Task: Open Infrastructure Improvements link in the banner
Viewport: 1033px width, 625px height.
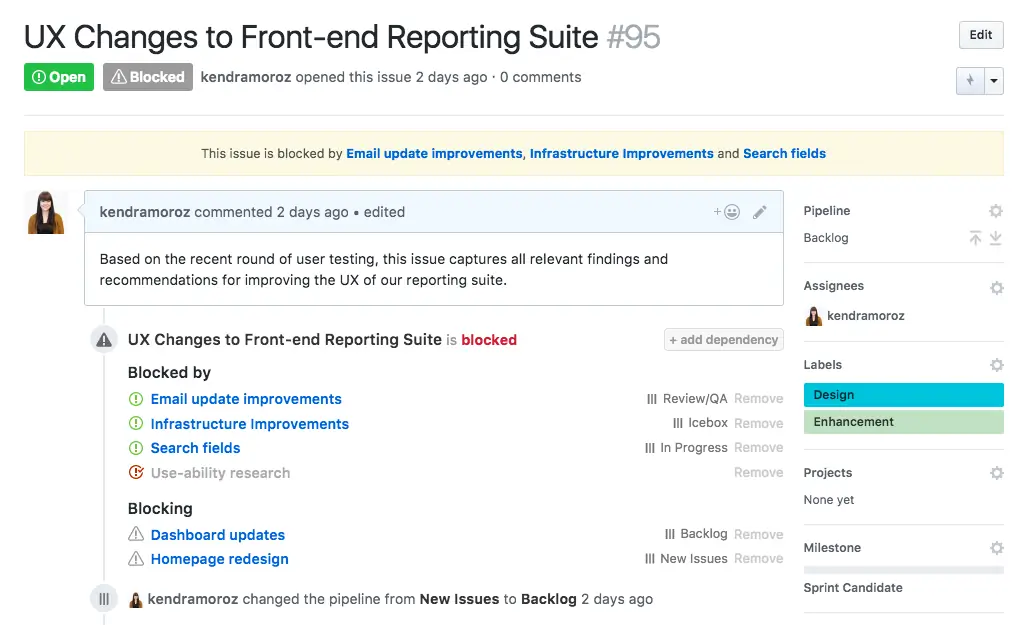Action: coord(621,153)
